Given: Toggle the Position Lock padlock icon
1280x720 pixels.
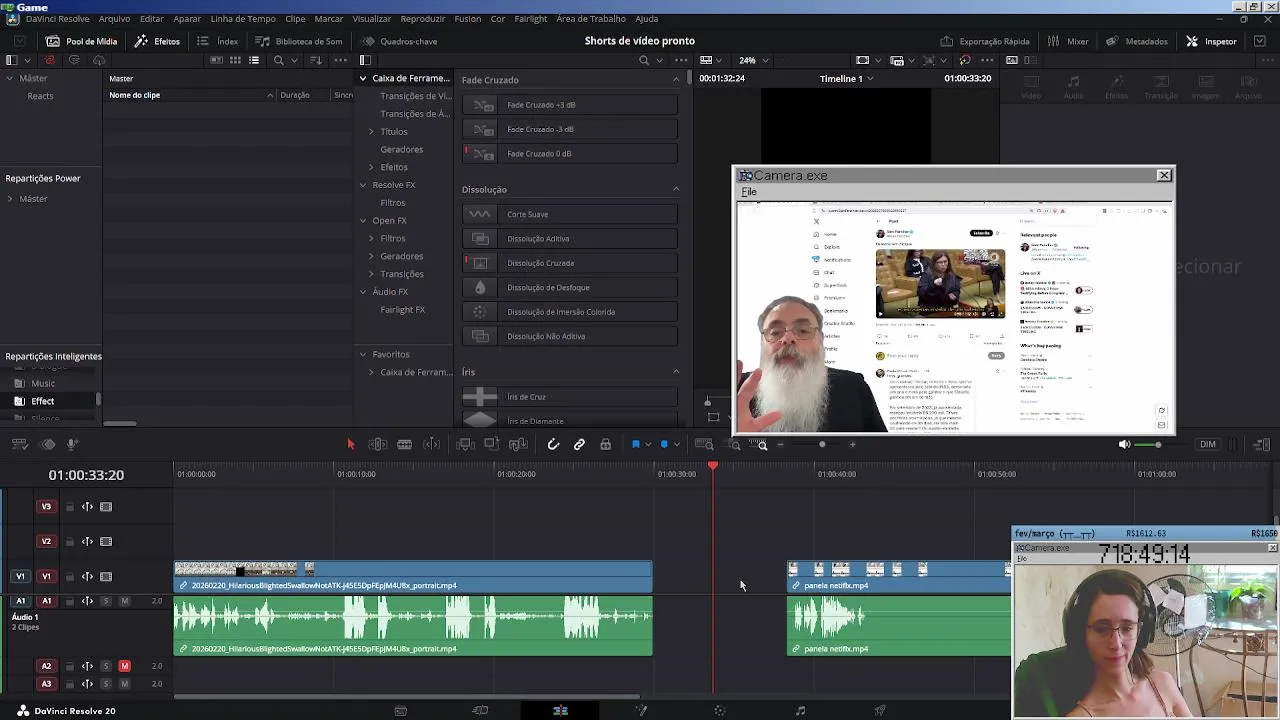Looking at the screenshot, I should (x=605, y=444).
